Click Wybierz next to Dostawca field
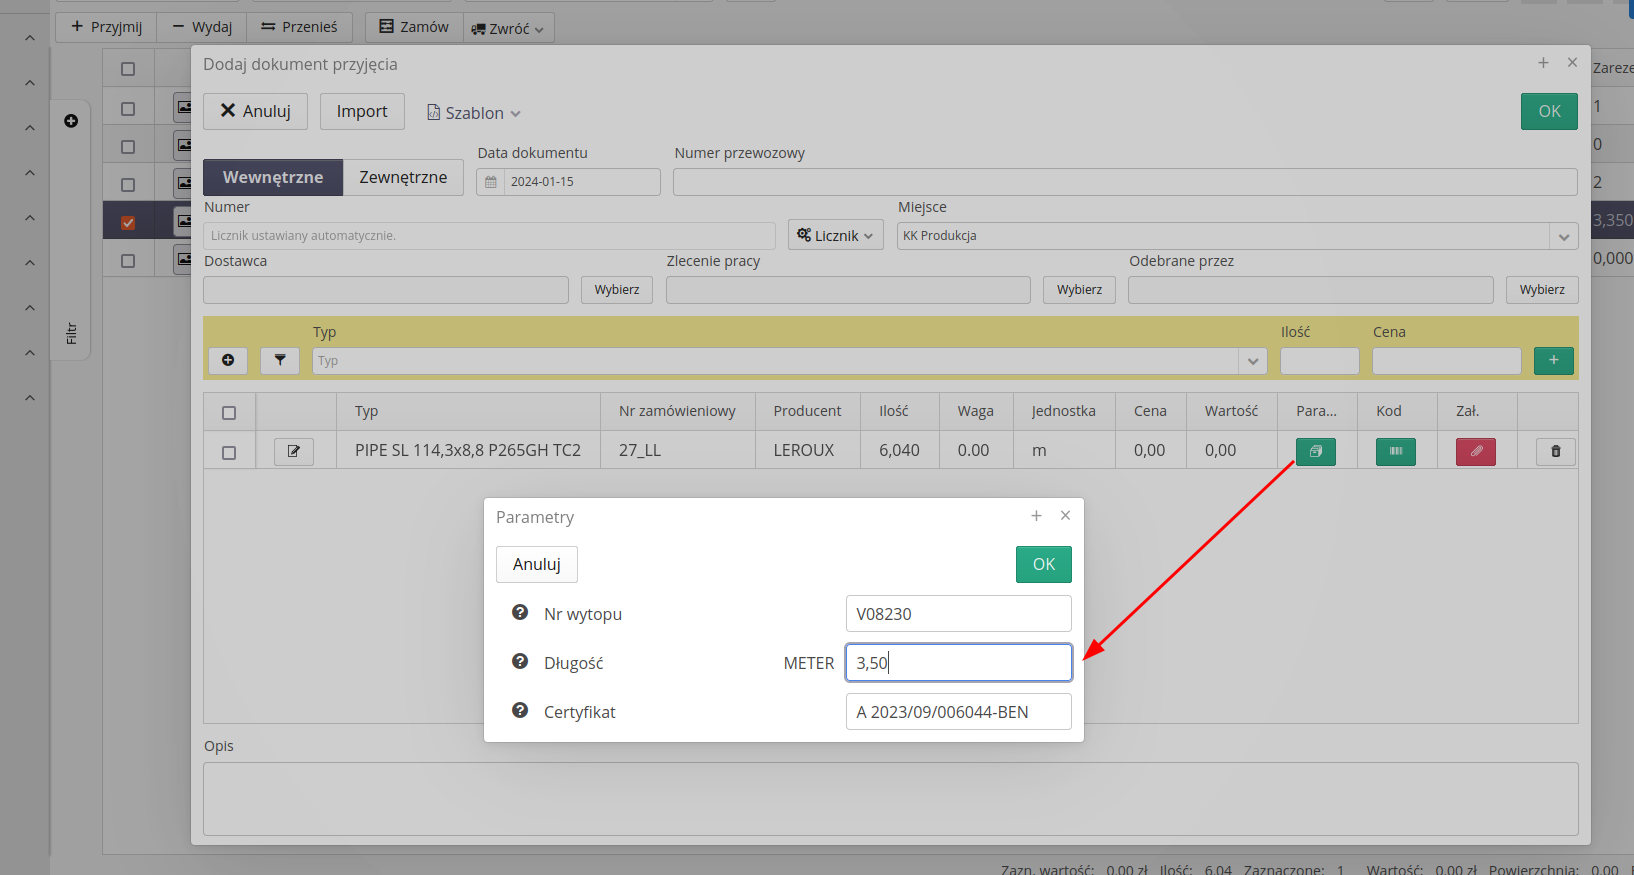Screen dimensions: 1634x875 click(616, 290)
